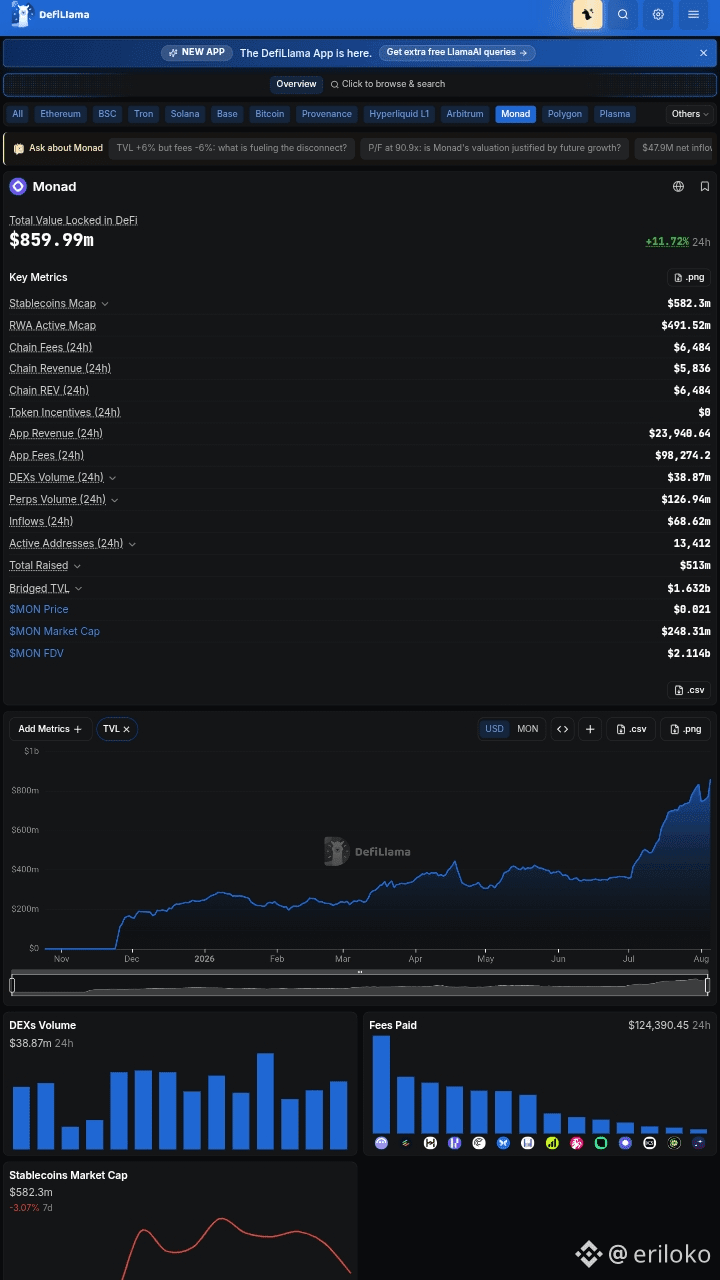Open the Overview breadcrumb tab
Viewport: 720px width, 1280px height.
[x=296, y=84]
